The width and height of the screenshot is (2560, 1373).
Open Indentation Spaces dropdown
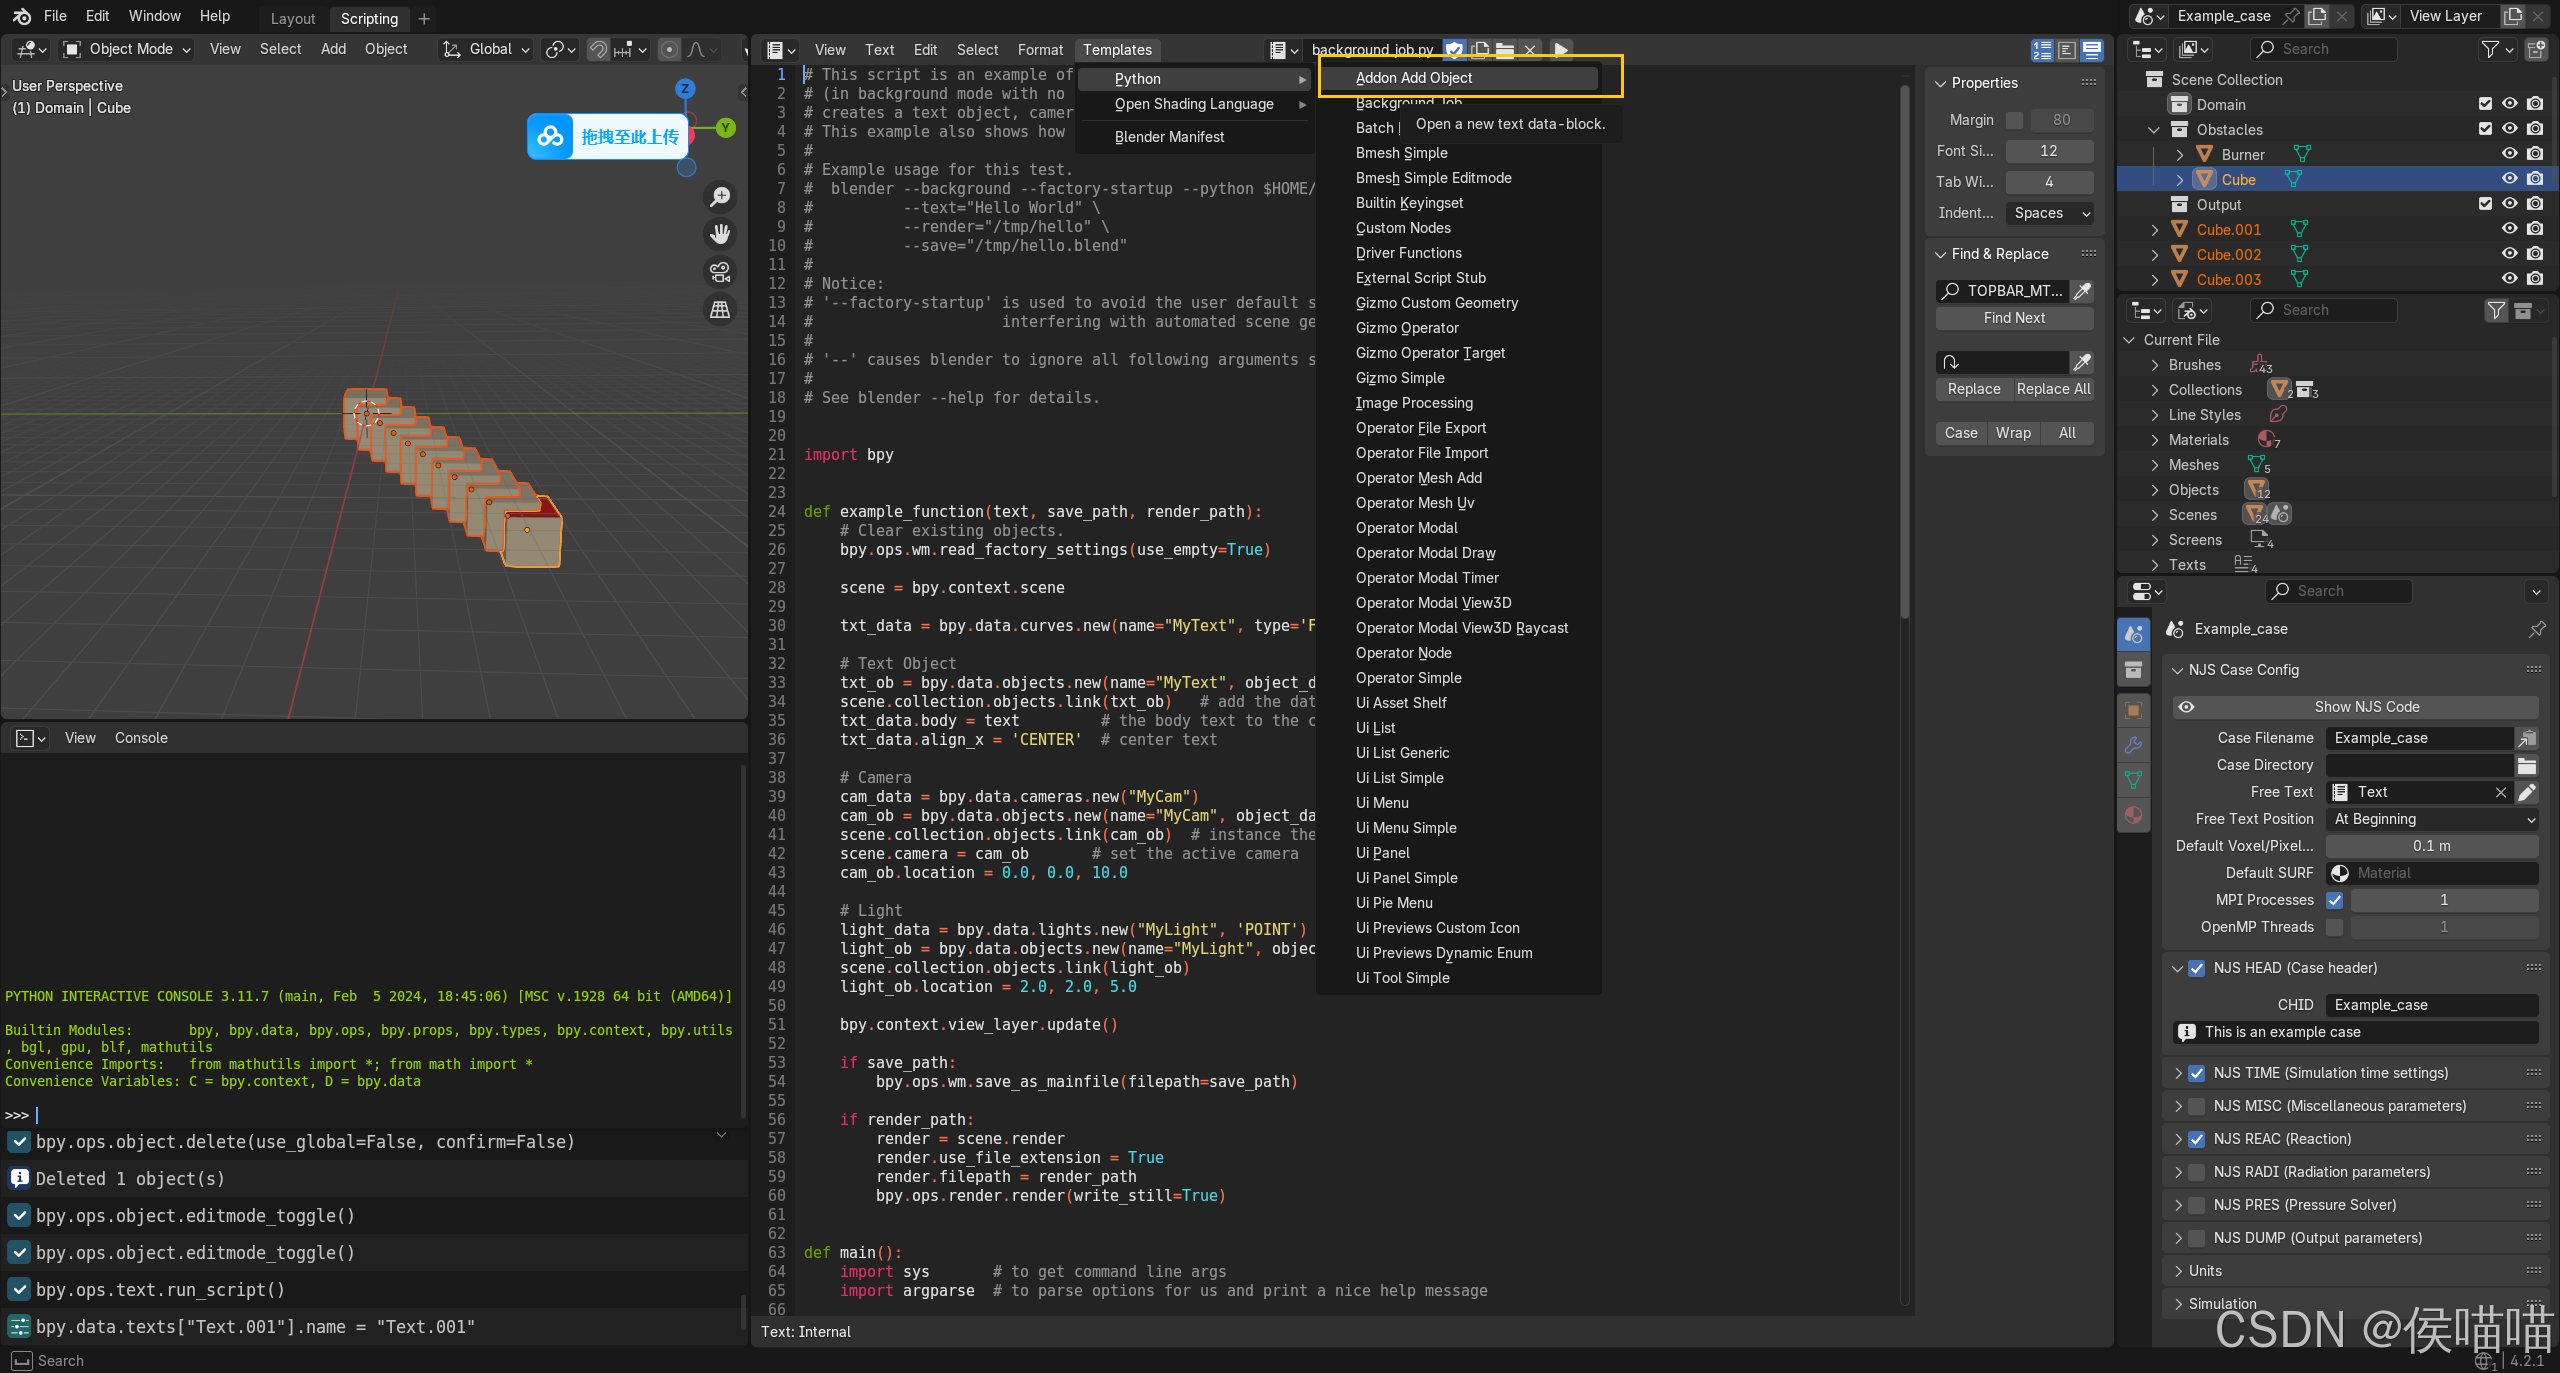tap(2050, 213)
